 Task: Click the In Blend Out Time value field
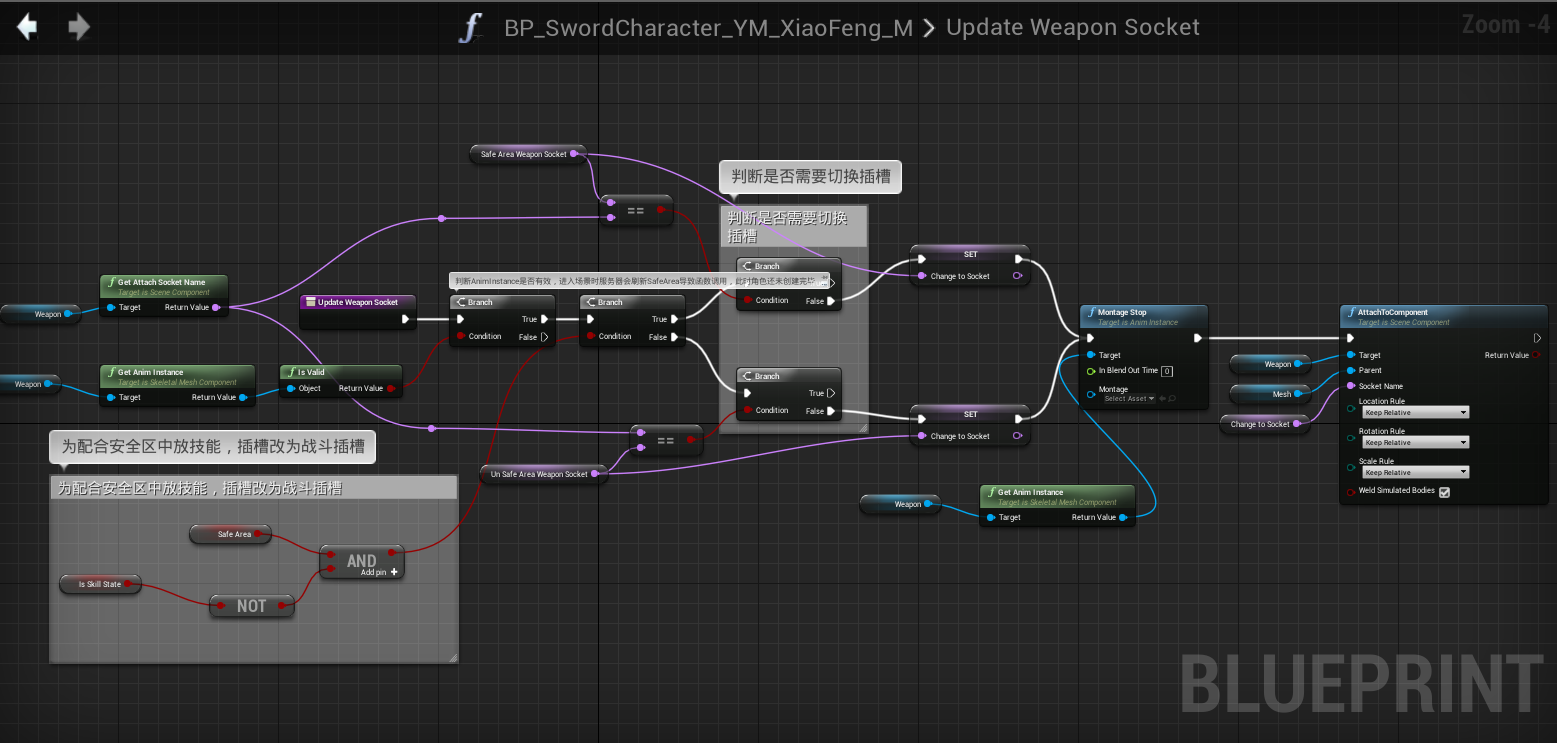point(1167,371)
